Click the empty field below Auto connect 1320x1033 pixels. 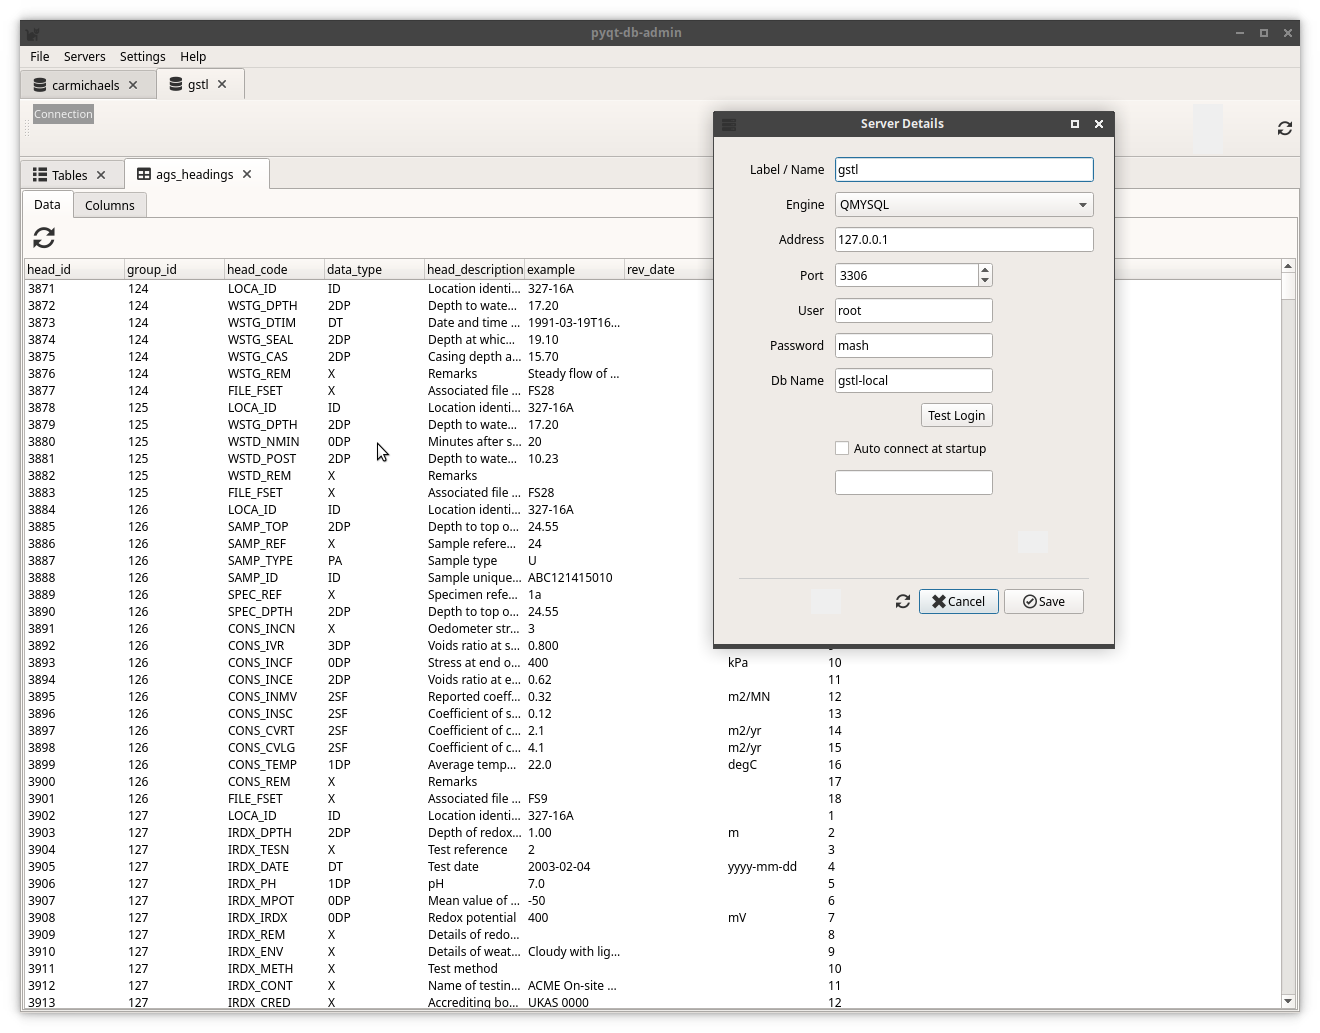click(914, 483)
